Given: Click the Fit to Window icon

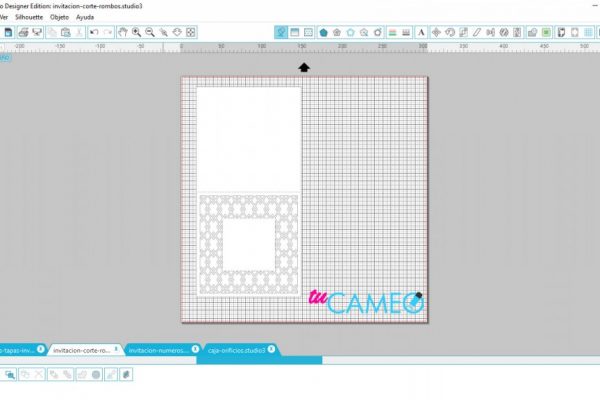Looking at the screenshot, I should click(x=191, y=33).
